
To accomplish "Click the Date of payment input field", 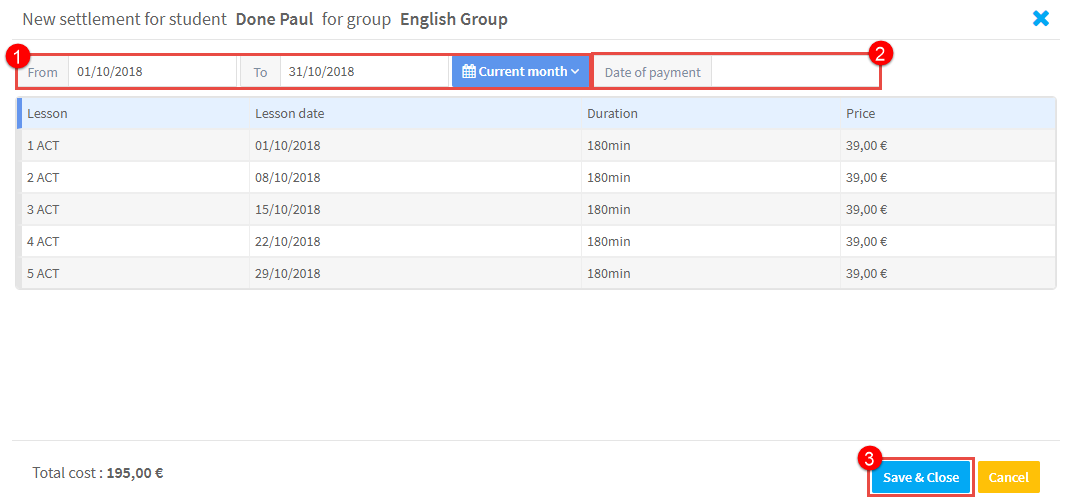I will (794, 72).
